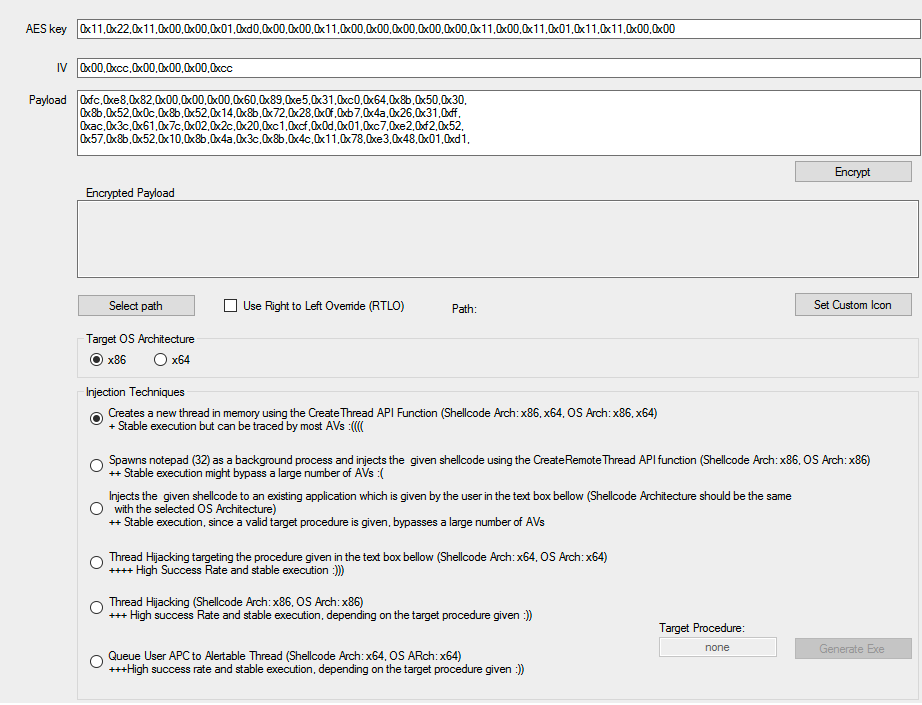Click the Target Procedure text box
Viewport: 922px width, 705px height.
pyautogui.click(x=717, y=647)
